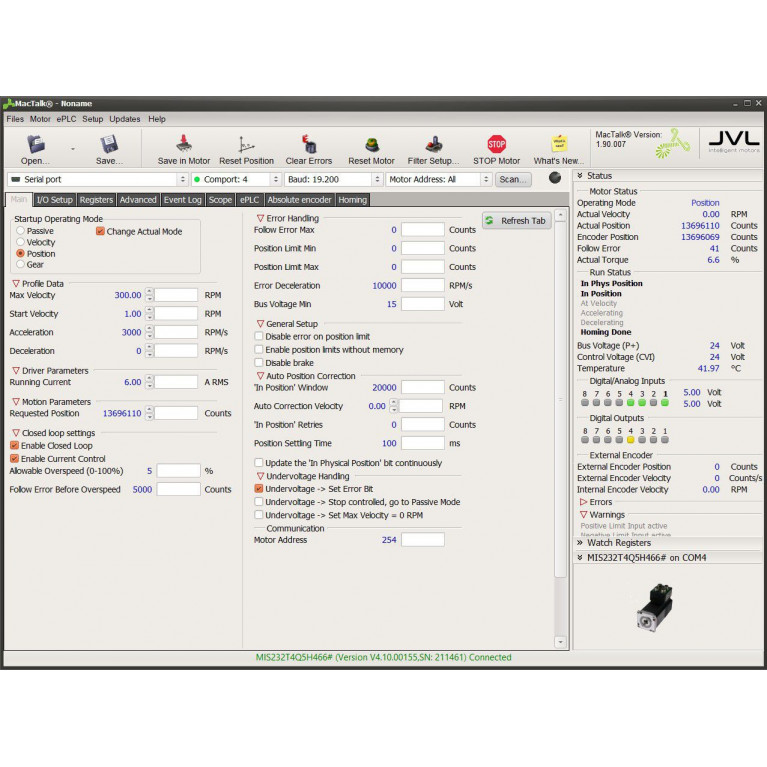Collapse the MIS232T4Q5H466# on COM4 panel
767x767 pixels.
(x=580, y=558)
